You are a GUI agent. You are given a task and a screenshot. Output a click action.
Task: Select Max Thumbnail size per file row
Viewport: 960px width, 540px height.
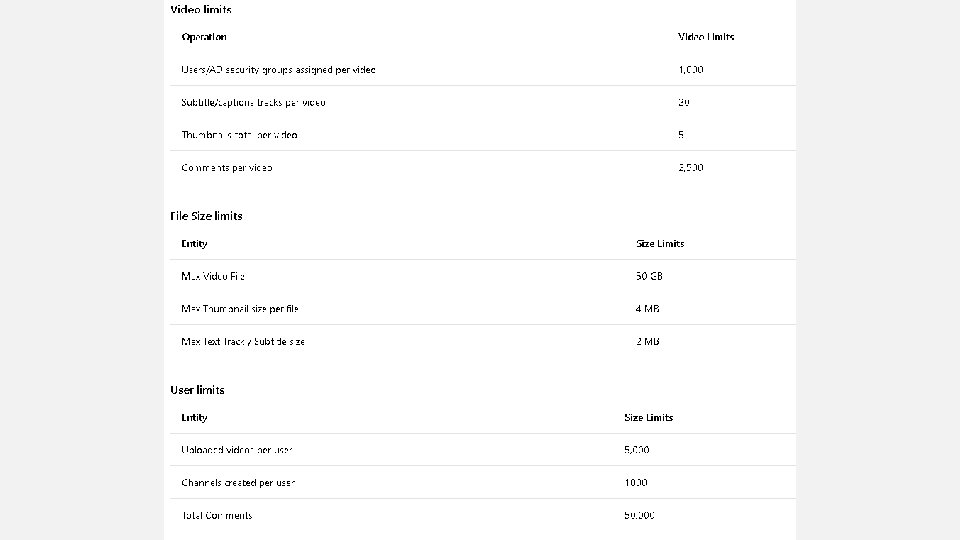(240, 309)
